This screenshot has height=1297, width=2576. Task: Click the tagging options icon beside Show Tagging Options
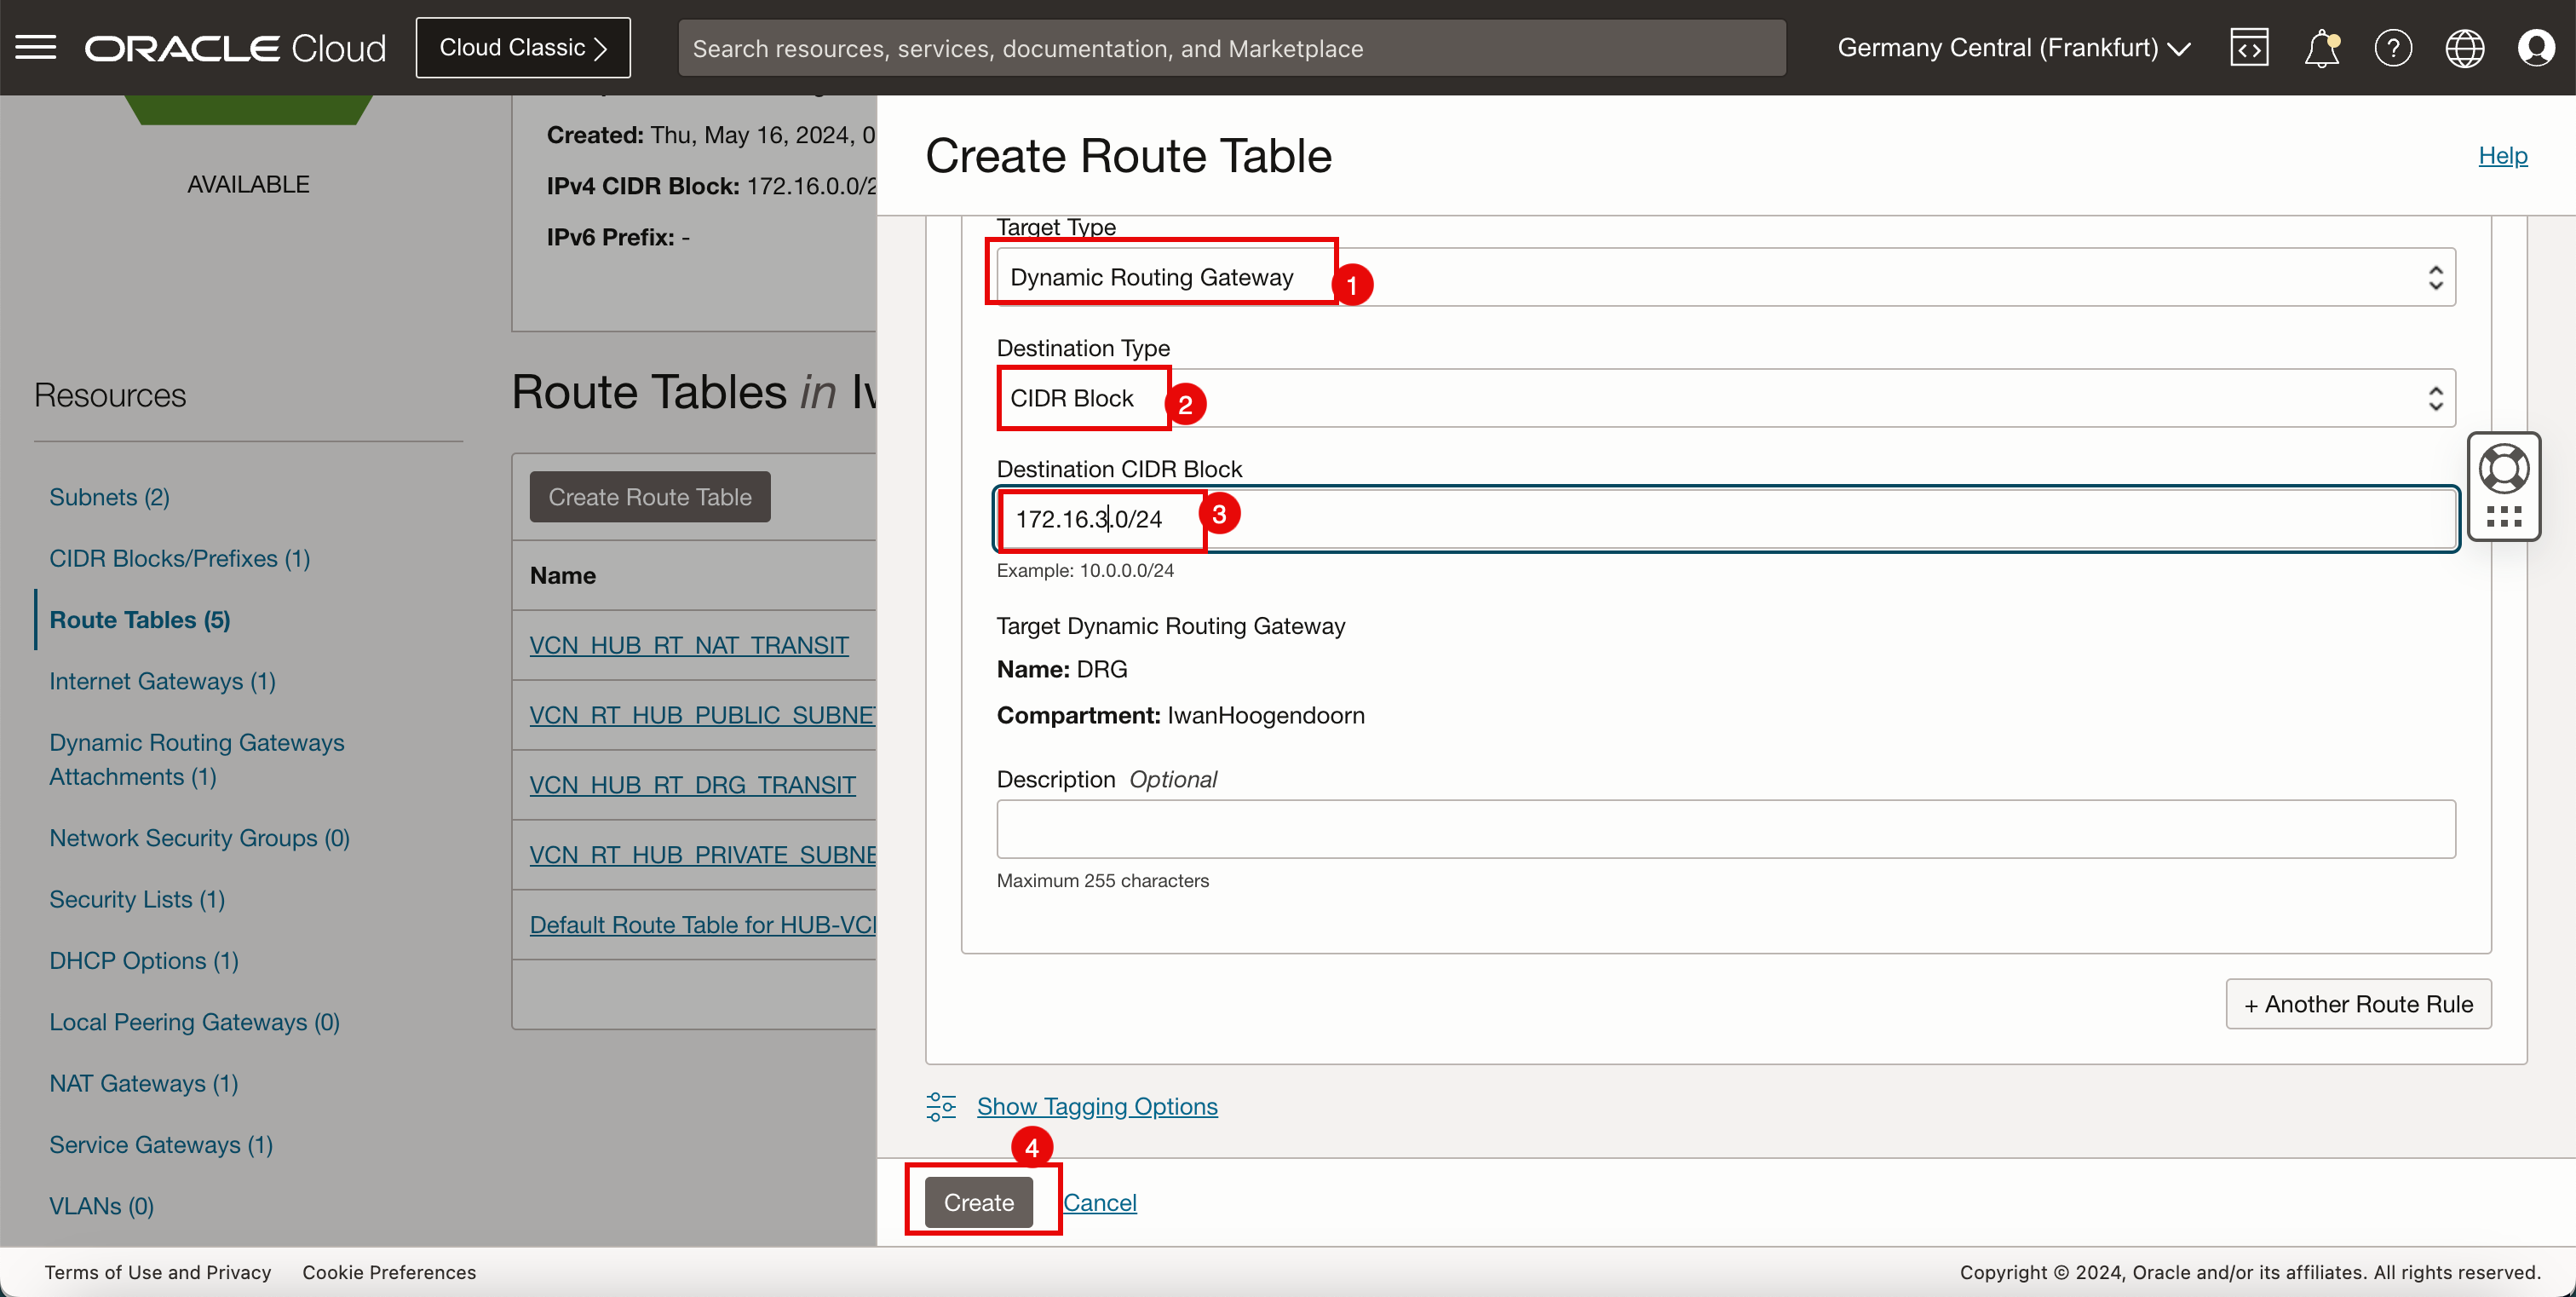click(940, 1105)
